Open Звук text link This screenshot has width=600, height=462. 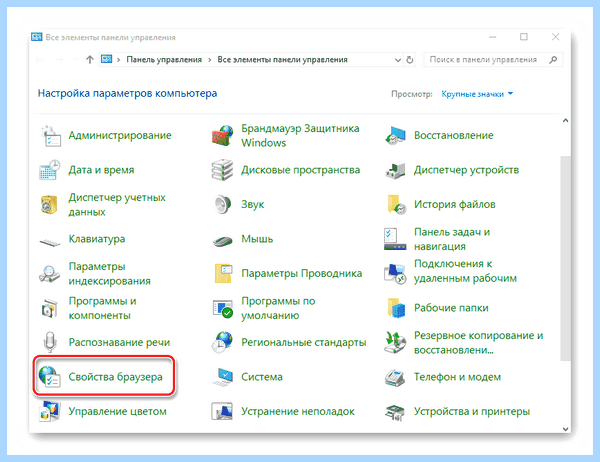point(253,204)
